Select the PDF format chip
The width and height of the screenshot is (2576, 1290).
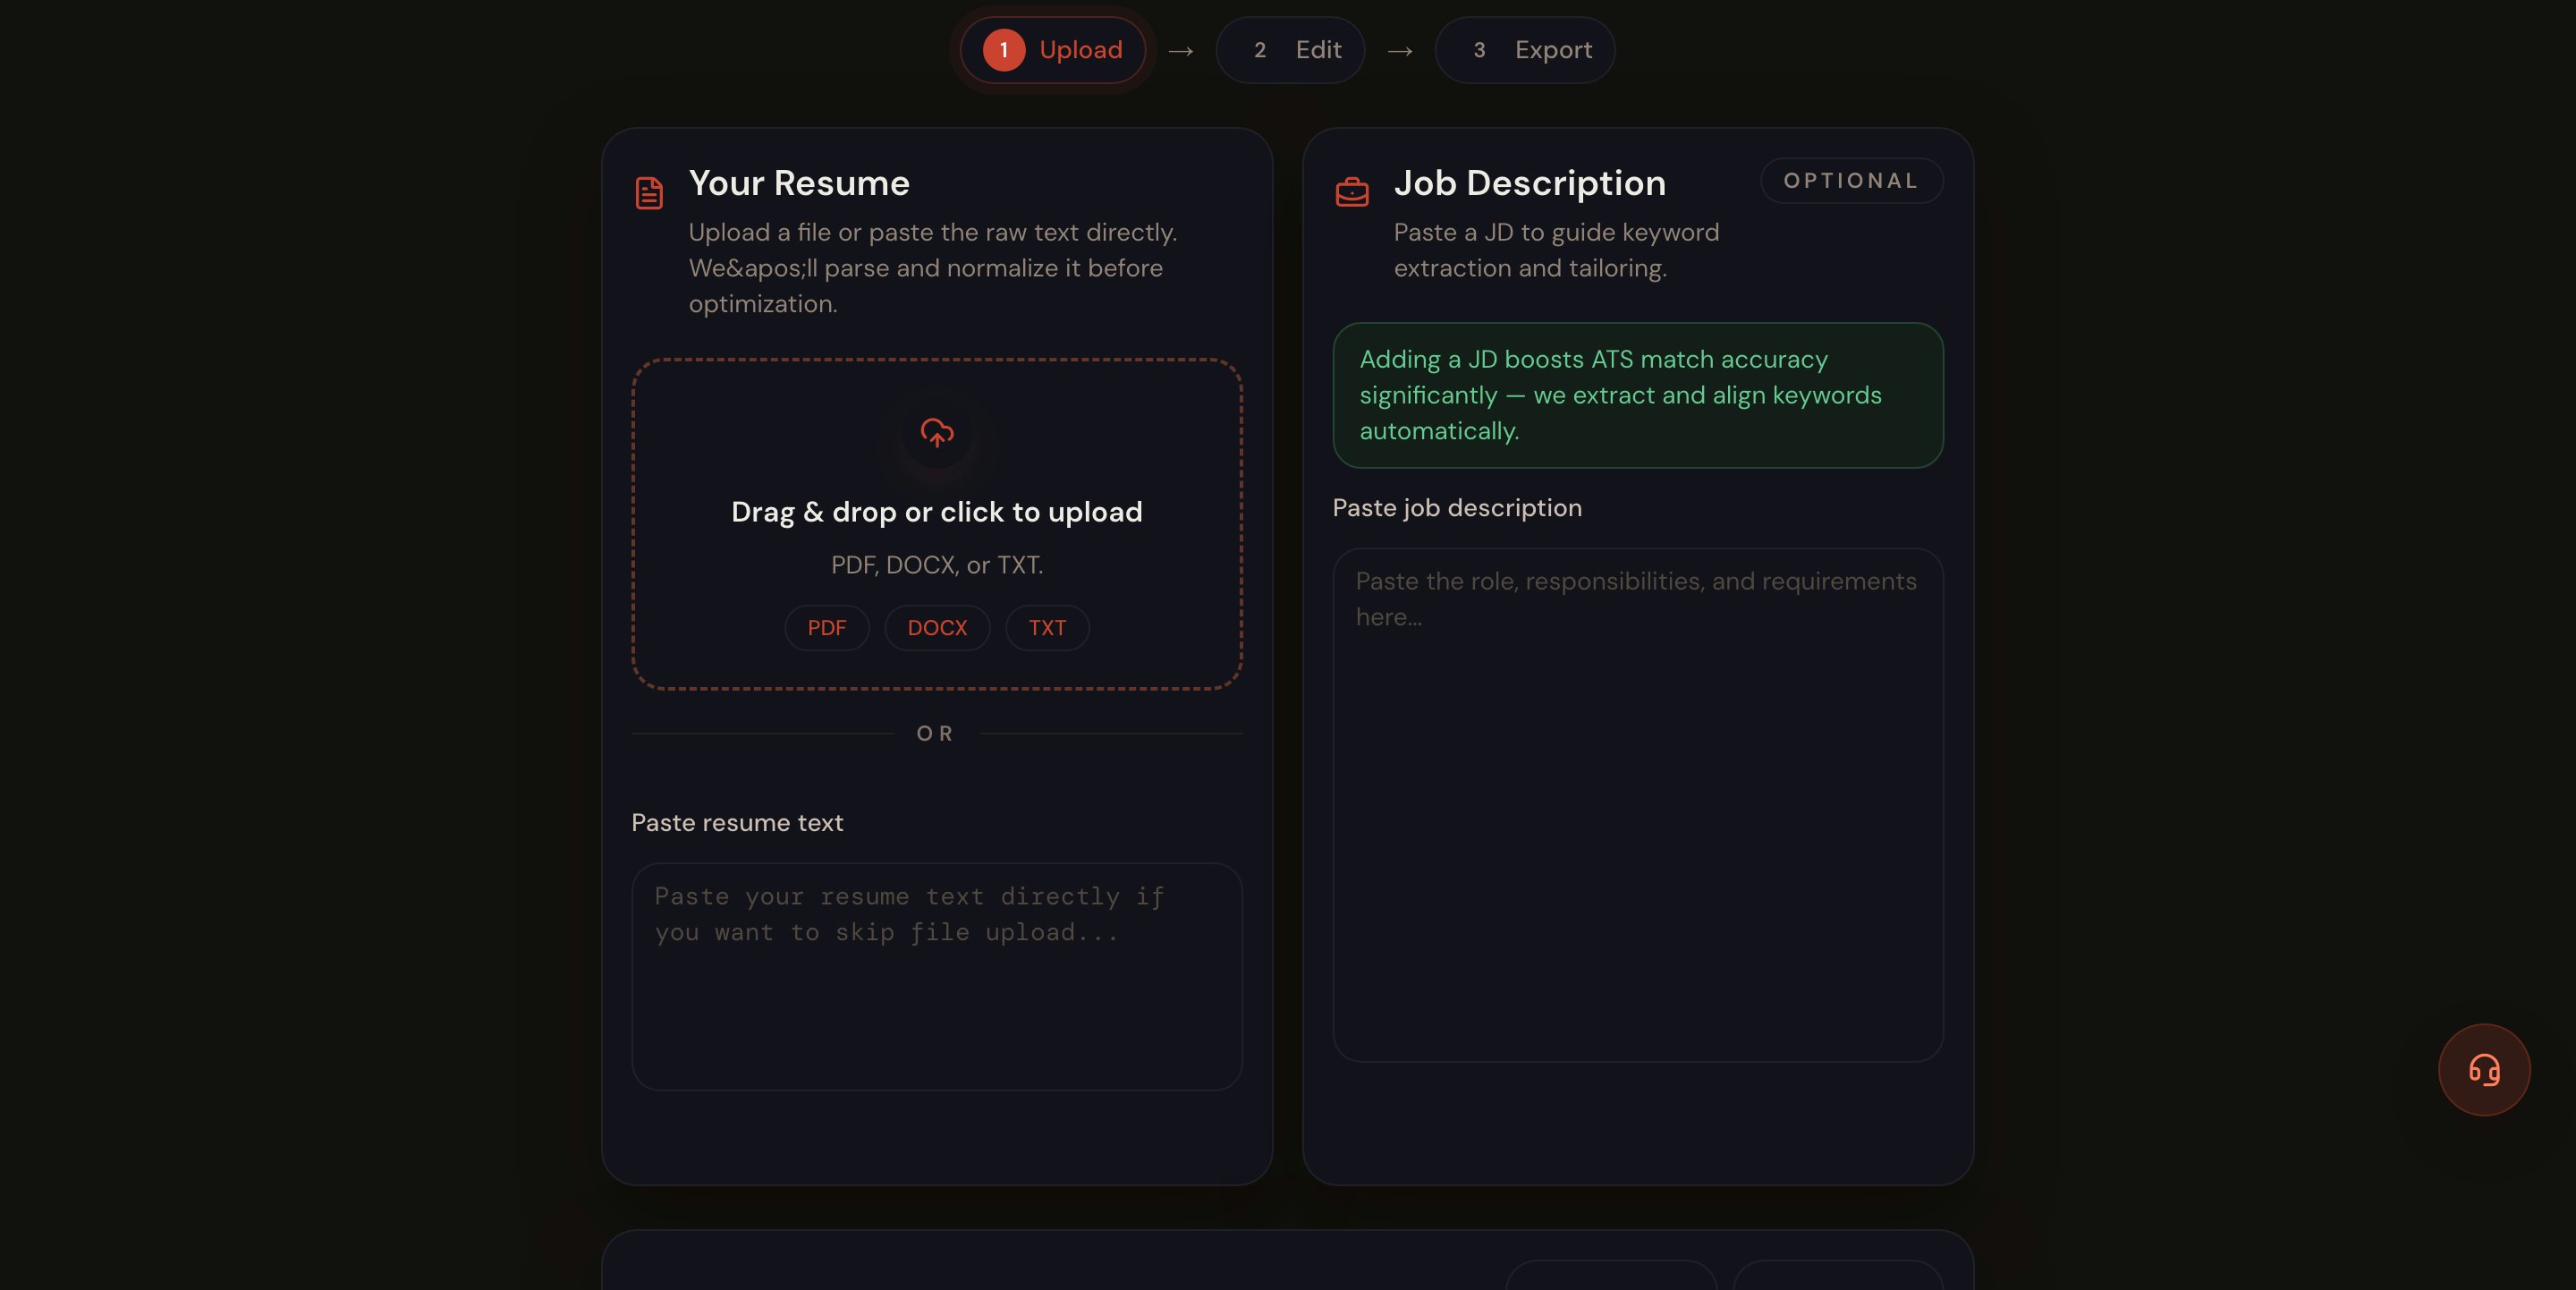826,628
